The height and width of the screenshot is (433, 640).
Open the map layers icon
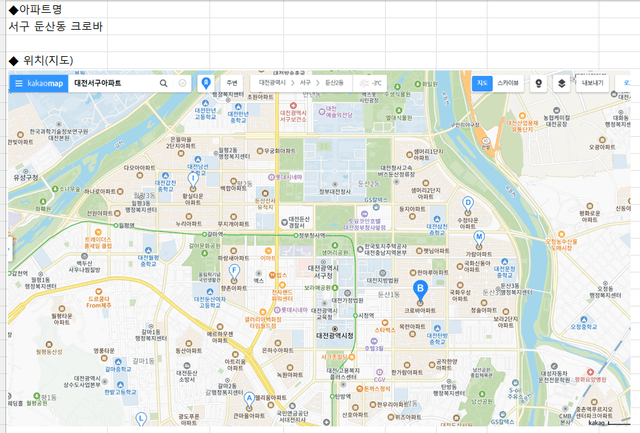(562, 83)
